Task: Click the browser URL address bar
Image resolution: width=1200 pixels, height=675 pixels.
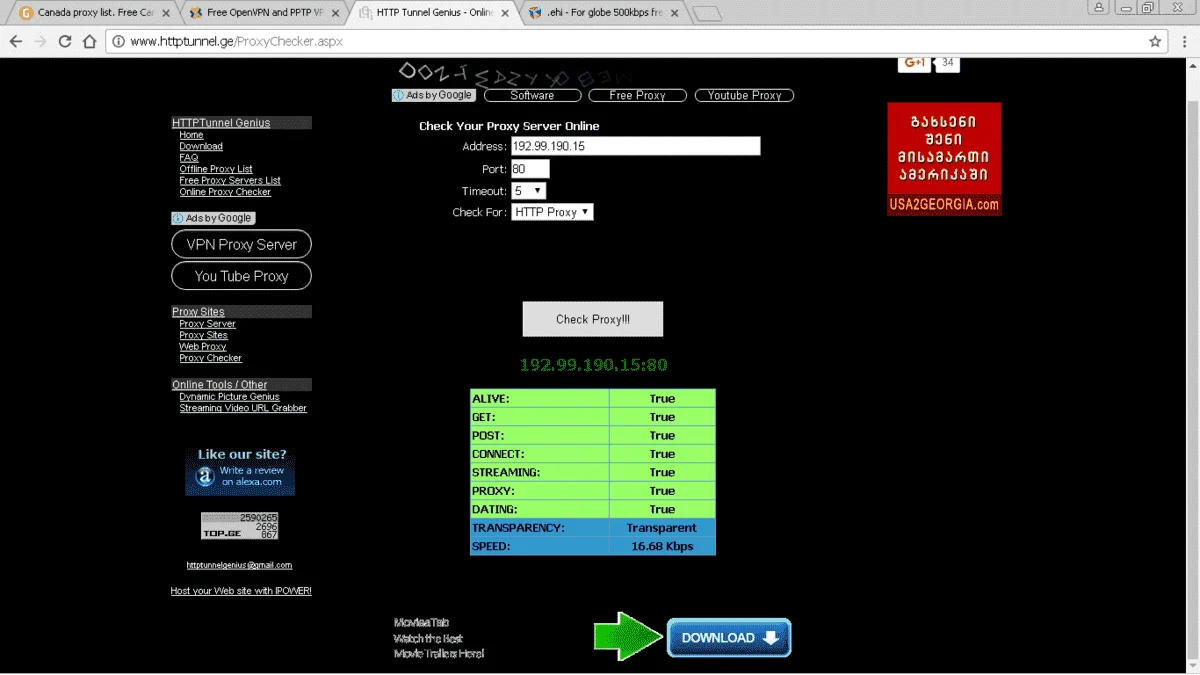Action: coord(640,42)
